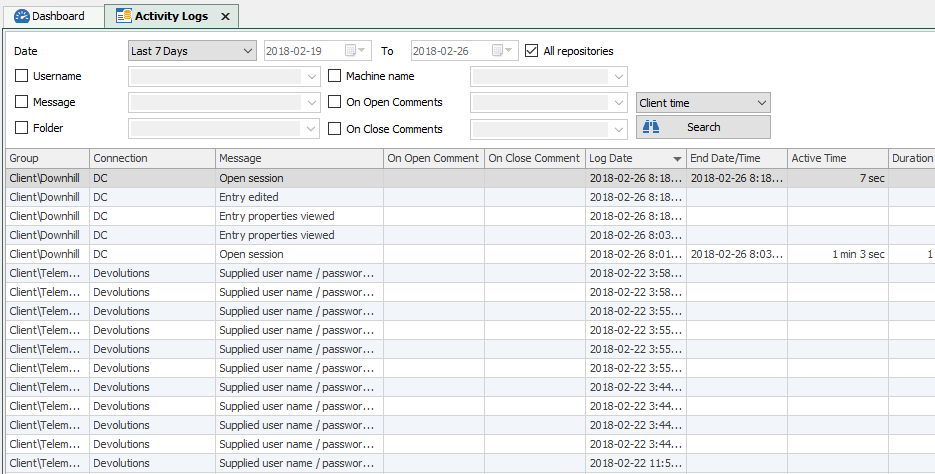Select the Entry edited log row
This screenshot has height=474, width=935.
tap(470, 197)
